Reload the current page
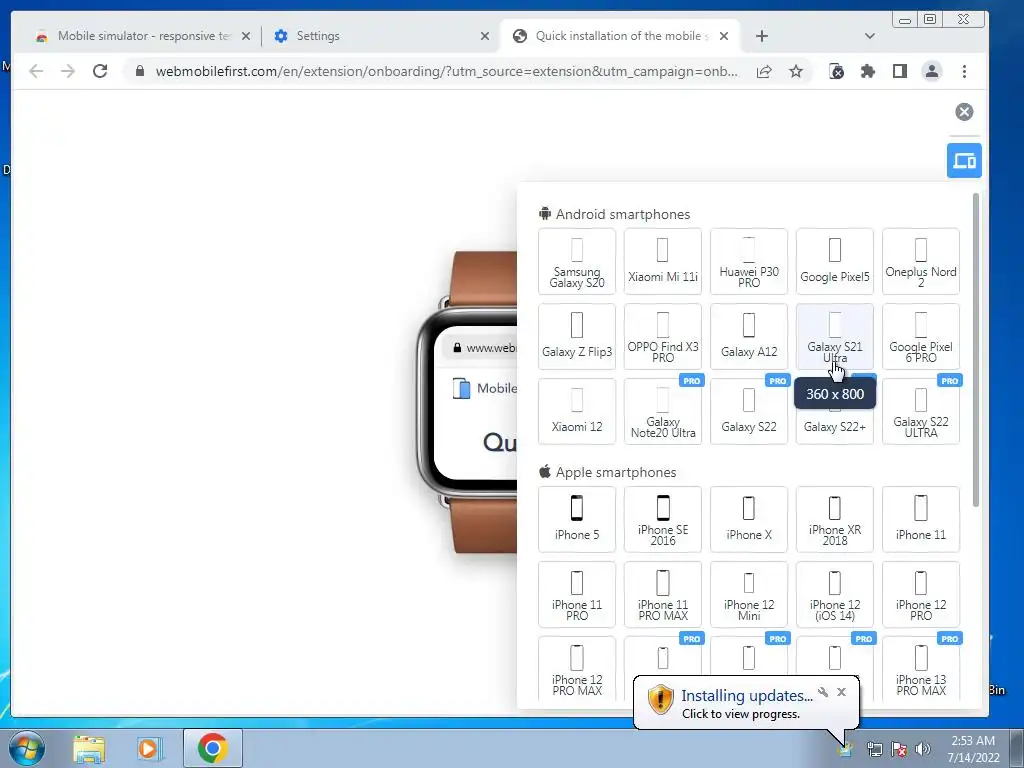Screen dimensions: 1024x768 click(100, 71)
